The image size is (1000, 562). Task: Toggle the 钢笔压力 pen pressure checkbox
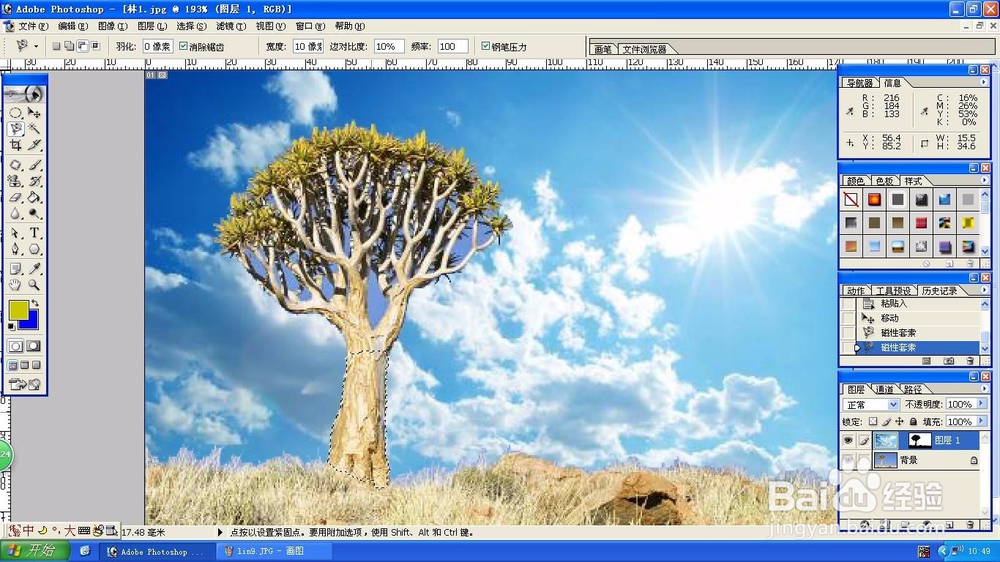[485, 46]
